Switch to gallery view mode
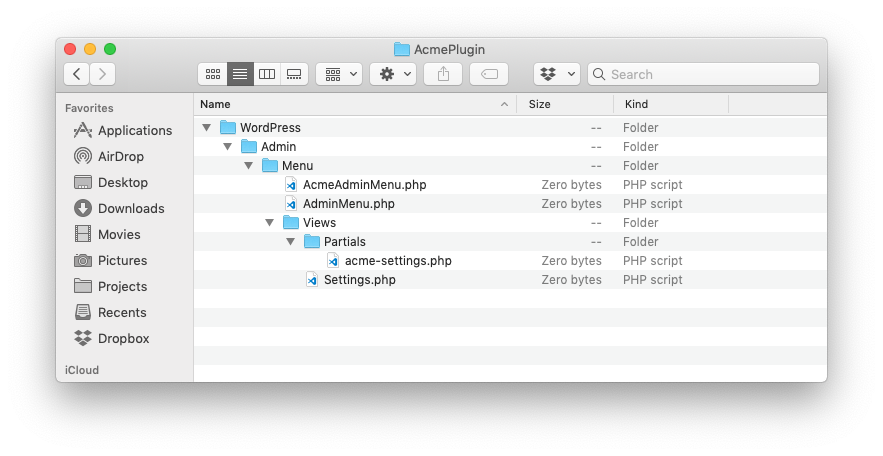This screenshot has width=883, height=456. (294, 74)
